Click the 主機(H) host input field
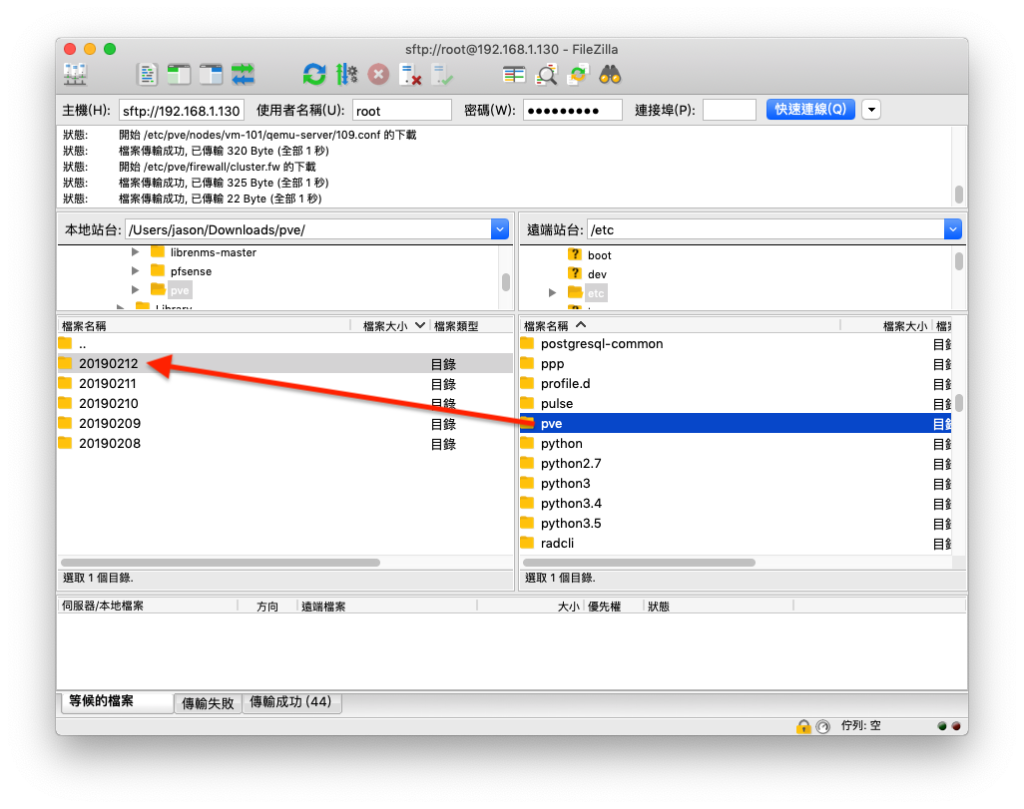Image resolution: width=1024 pixels, height=809 pixels. pyautogui.click(x=182, y=110)
